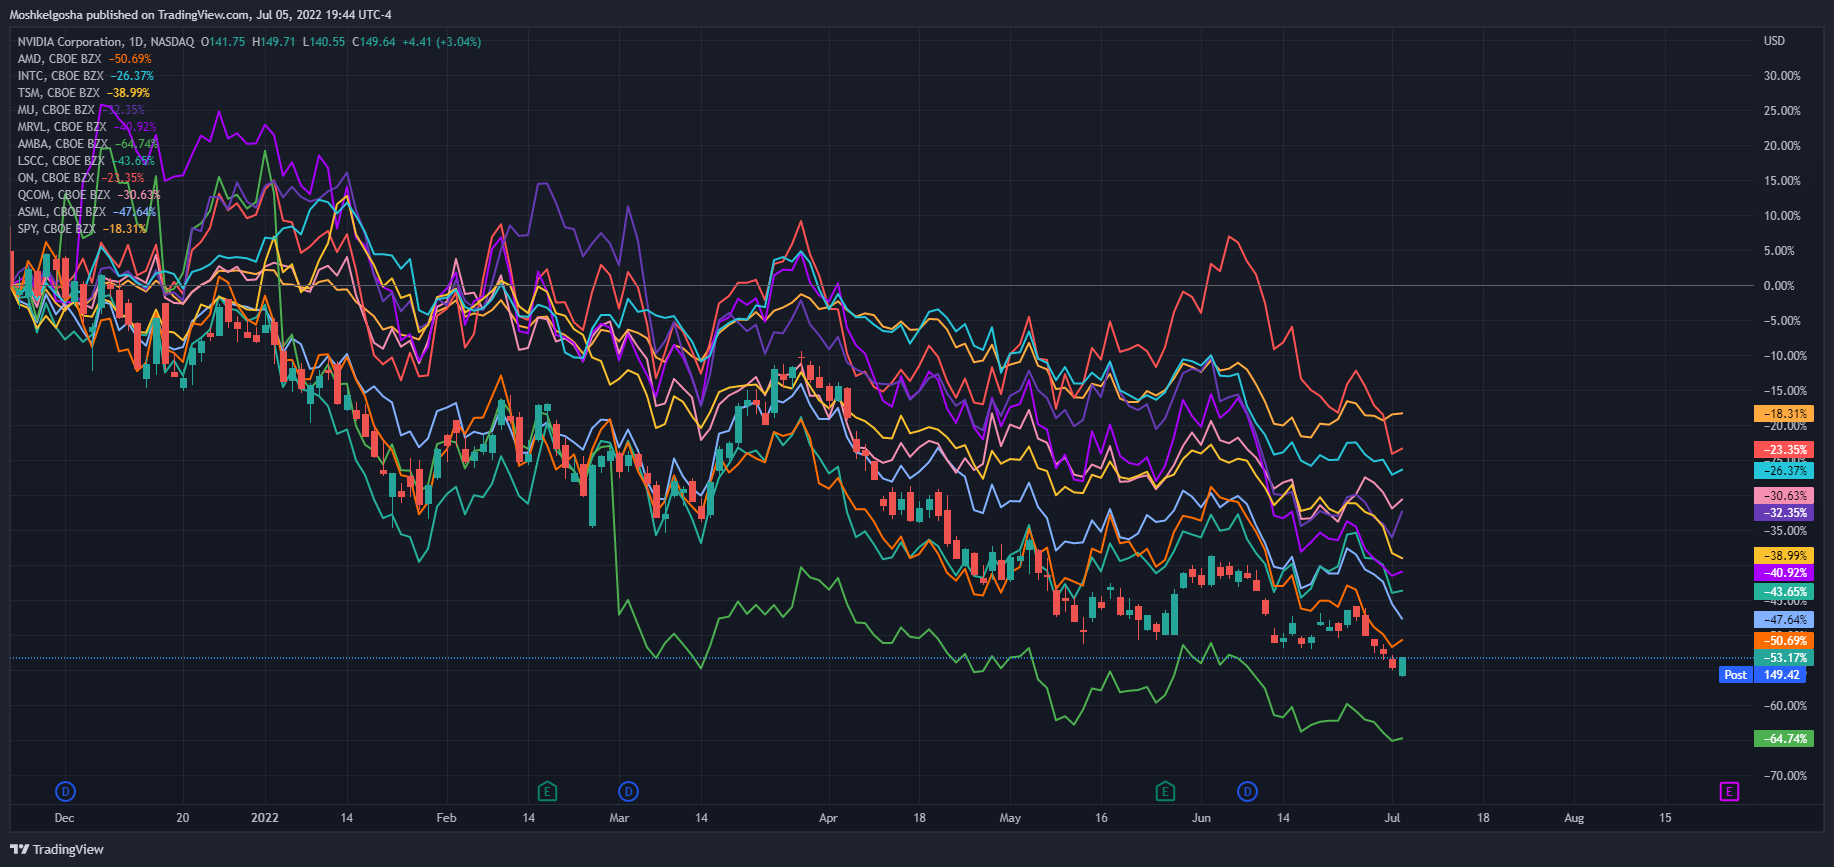Click the +4.41 (+3.04%) change value

441,42
